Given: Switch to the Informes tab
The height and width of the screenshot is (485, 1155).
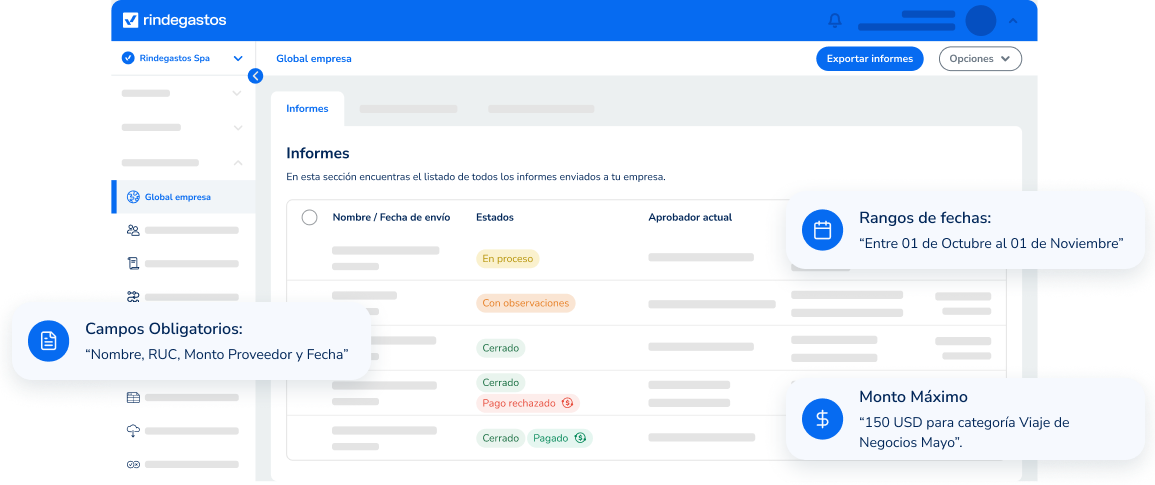Looking at the screenshot, I should tap(307, 109).
